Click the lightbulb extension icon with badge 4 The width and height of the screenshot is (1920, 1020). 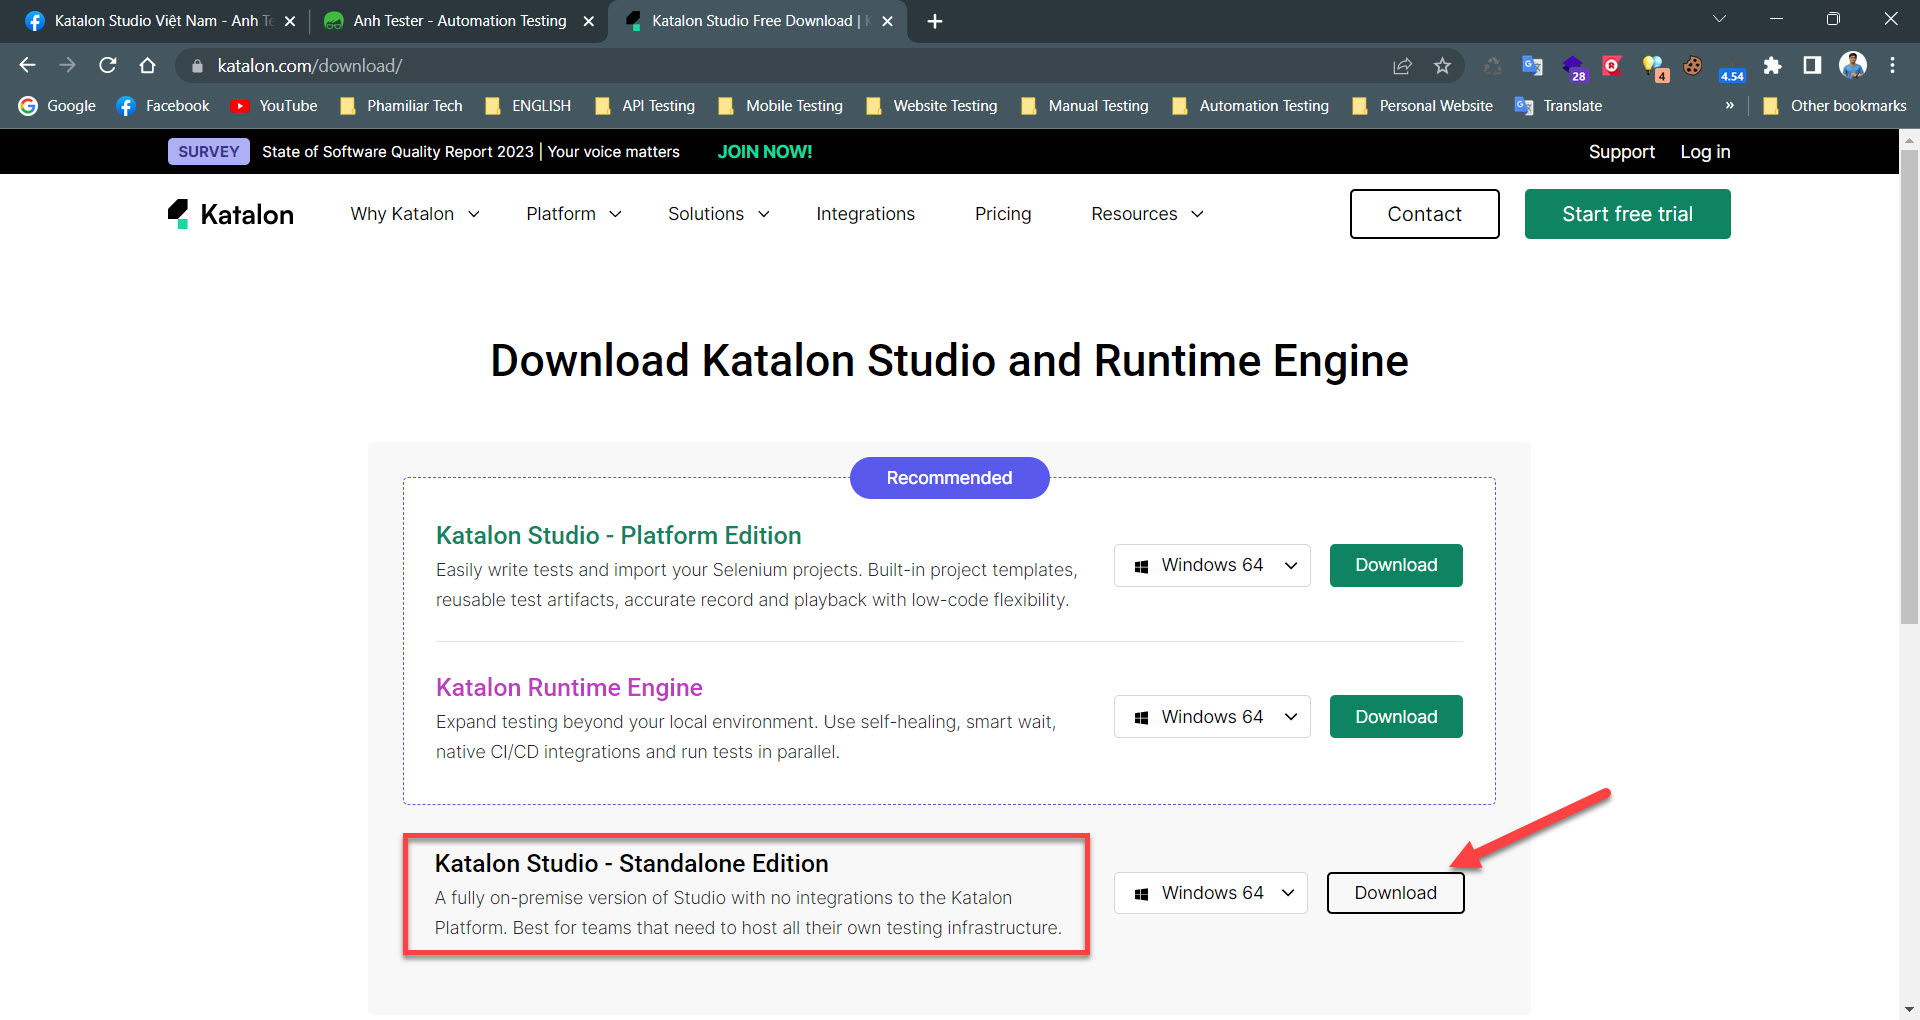pyautogui.click(x=1654, y=68)
